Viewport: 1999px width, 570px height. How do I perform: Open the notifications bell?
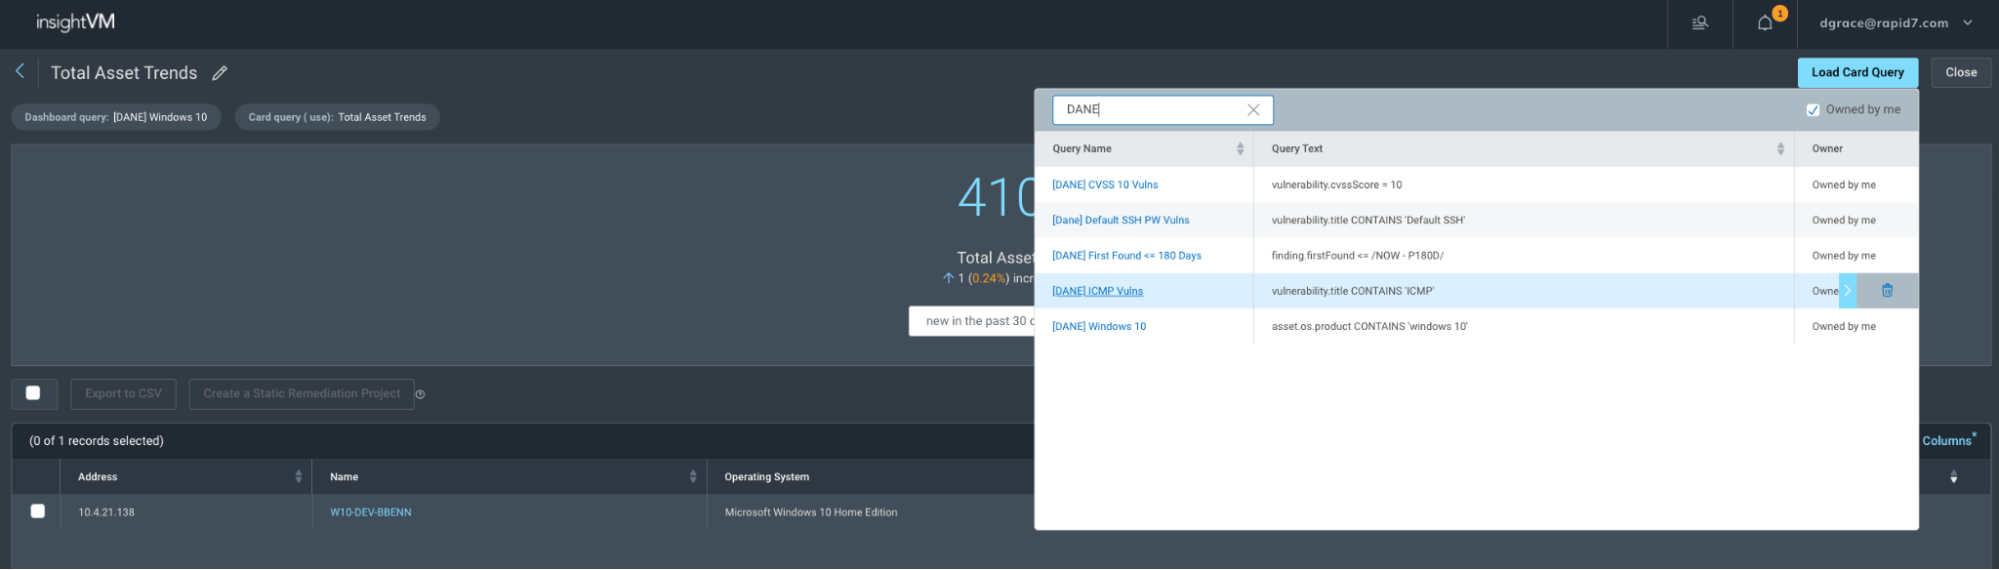tap(1765, 23)
